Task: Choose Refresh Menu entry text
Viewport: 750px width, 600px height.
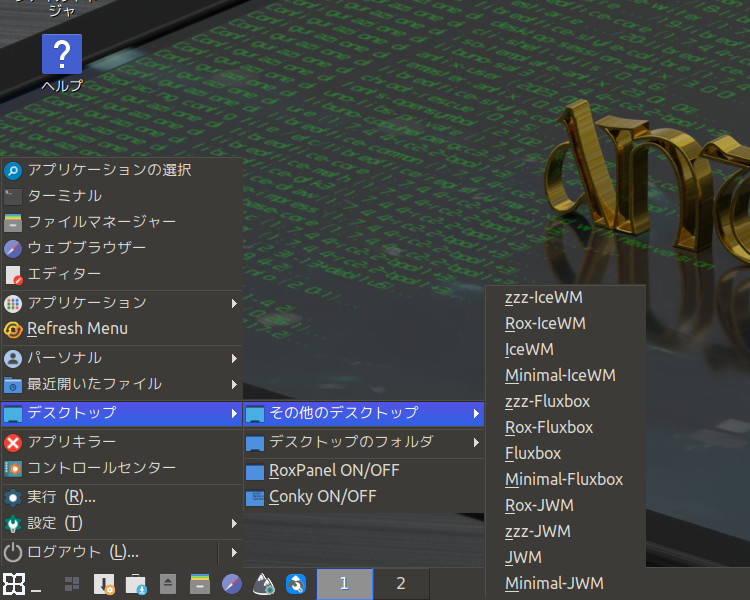Action: click(x=77, y=329)
